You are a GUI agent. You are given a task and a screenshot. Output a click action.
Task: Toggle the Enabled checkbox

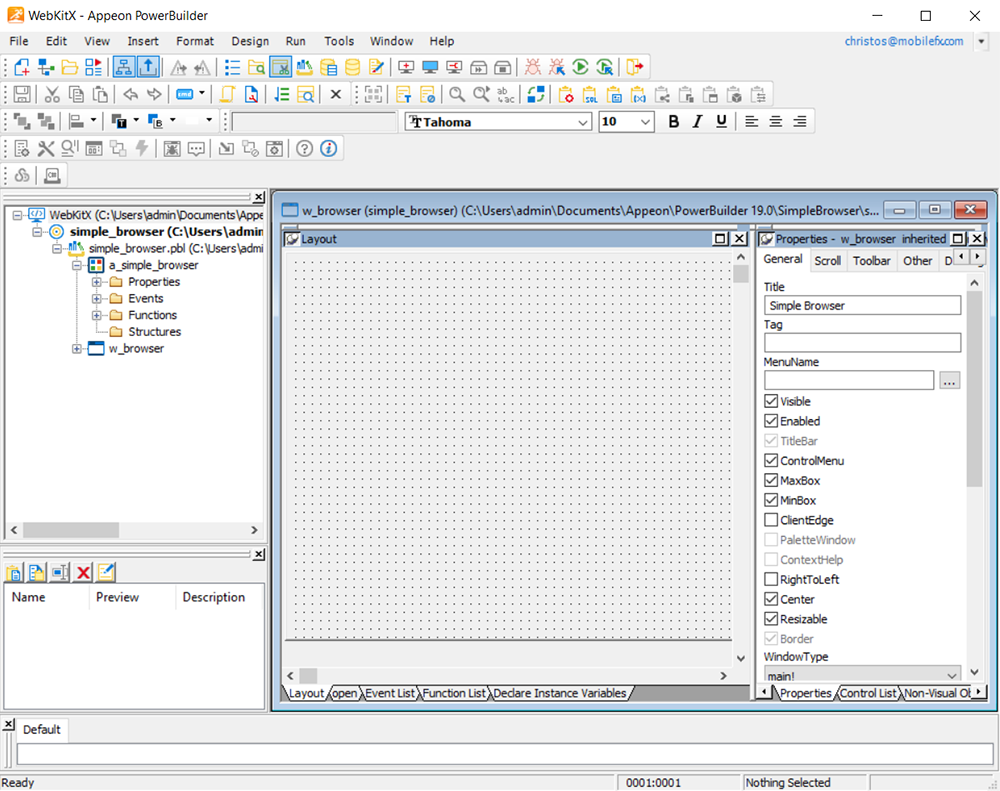[771, 421]
